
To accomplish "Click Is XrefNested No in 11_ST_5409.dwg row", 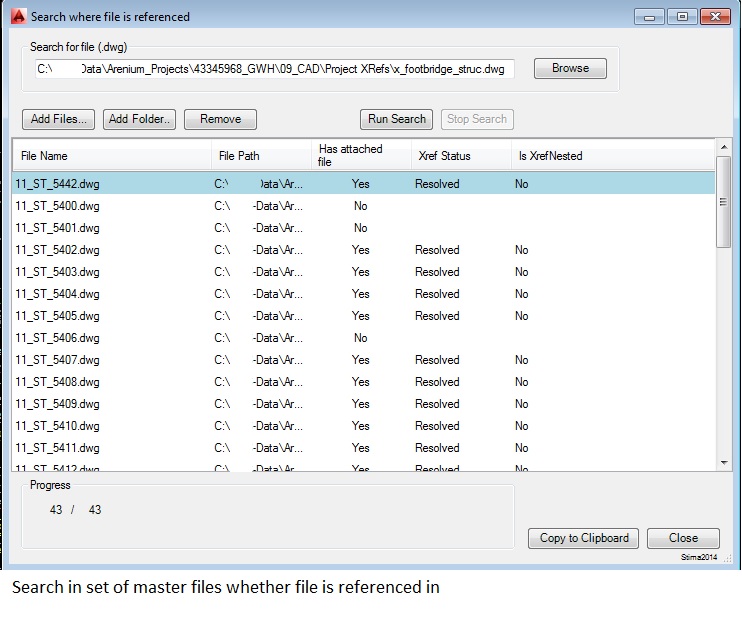I will pyautogui.click(x=521, y=404).
